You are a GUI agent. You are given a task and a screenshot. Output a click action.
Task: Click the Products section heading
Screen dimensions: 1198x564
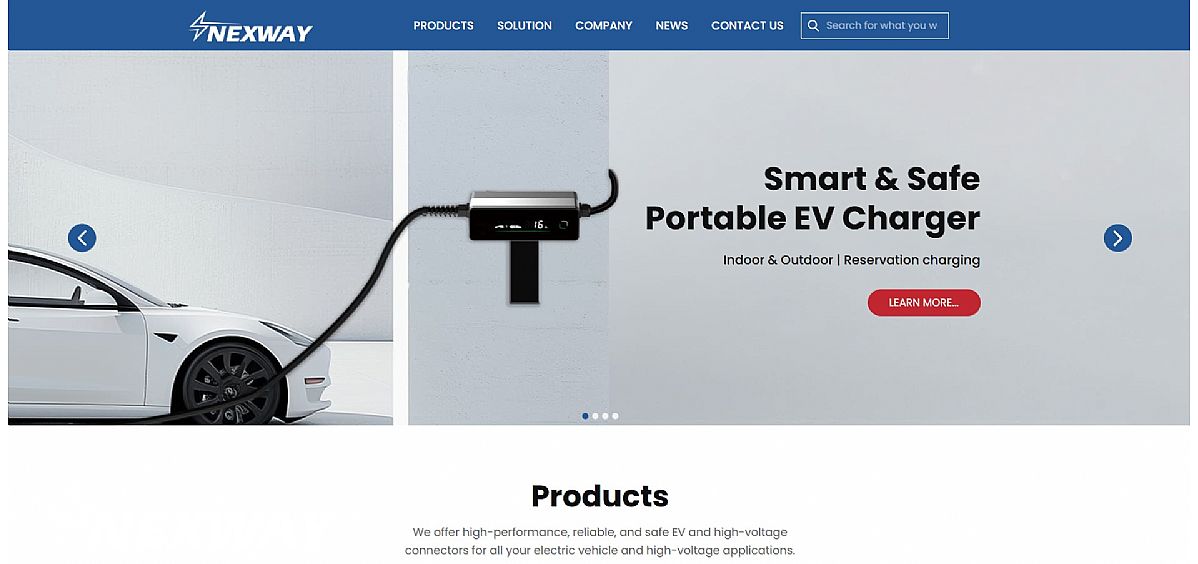pyautogui.click(x=600, y=496)
